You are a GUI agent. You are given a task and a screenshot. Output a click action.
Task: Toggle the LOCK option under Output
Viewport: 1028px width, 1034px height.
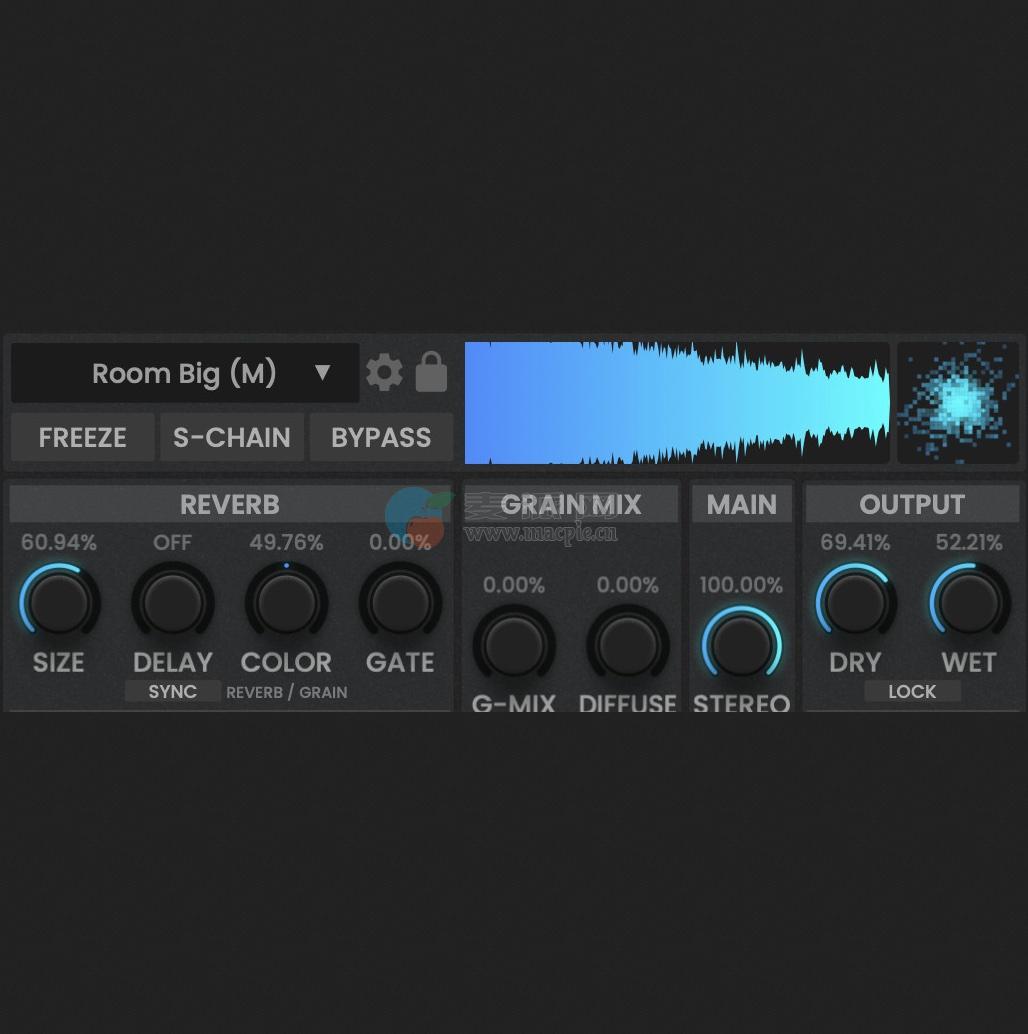tap(912, 691)
